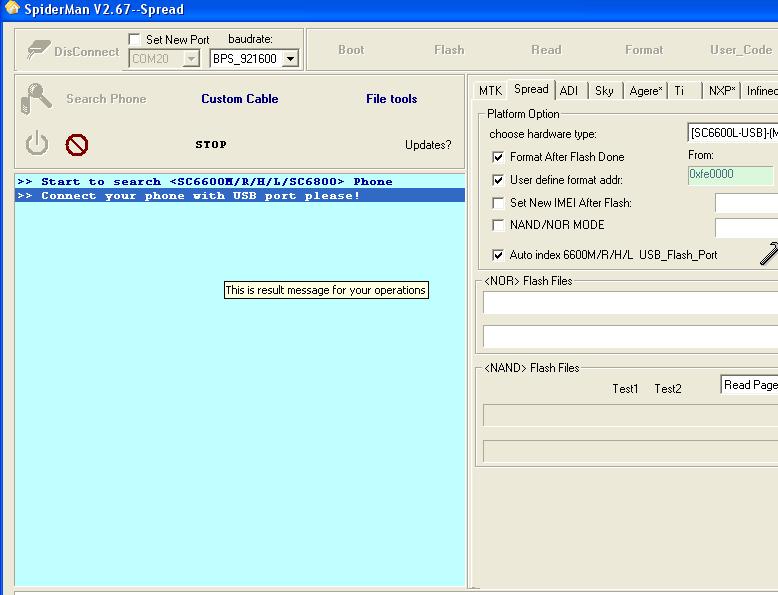The width and height of the screenshot is (778, 595).
Task: Enable Set New IMEI After Flash
Action: pos(498,202)
